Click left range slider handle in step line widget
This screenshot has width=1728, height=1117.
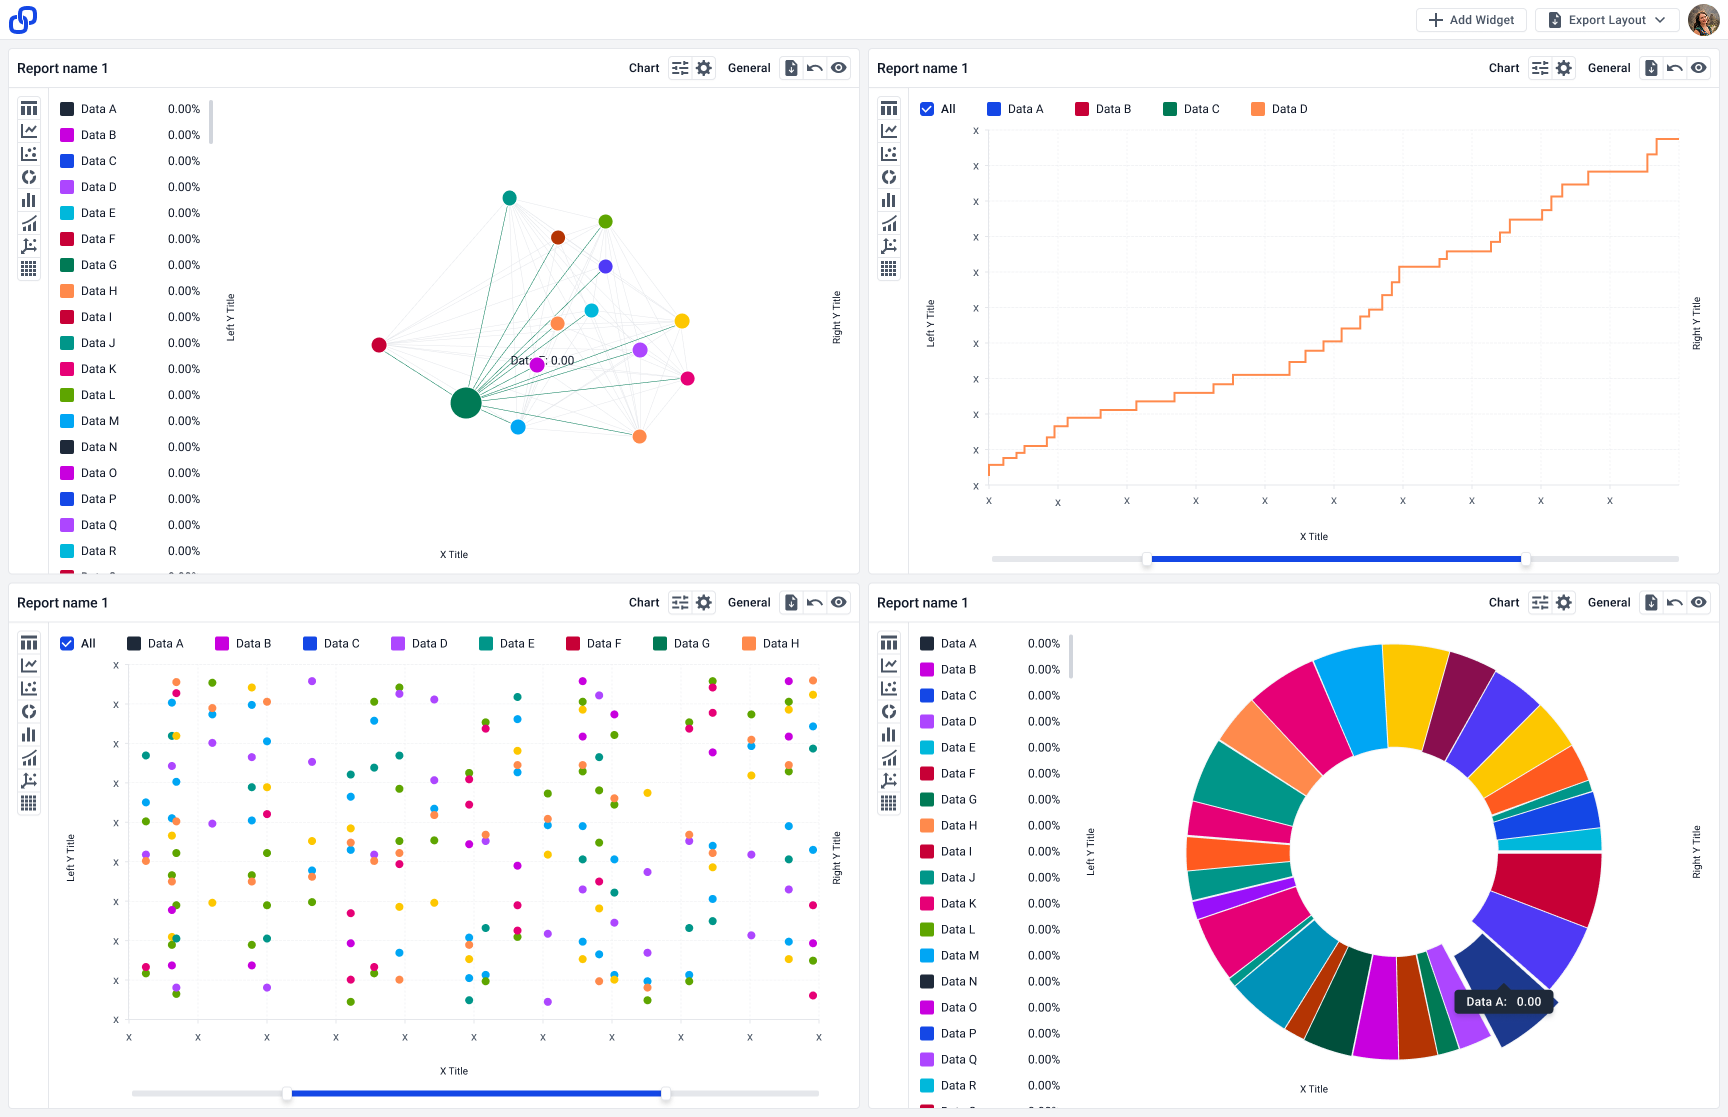tap(1147, 559)
